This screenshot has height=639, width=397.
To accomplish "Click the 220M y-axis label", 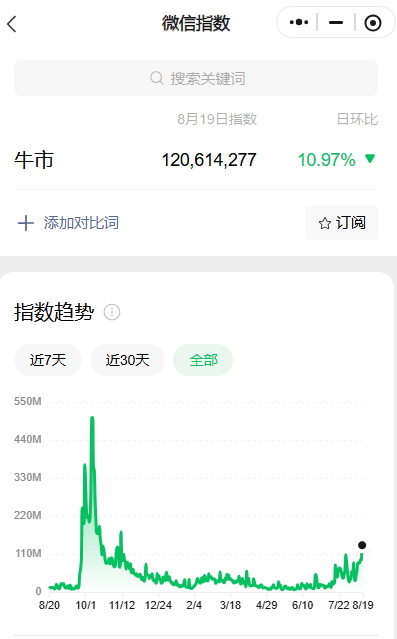I will coord(27,516).
